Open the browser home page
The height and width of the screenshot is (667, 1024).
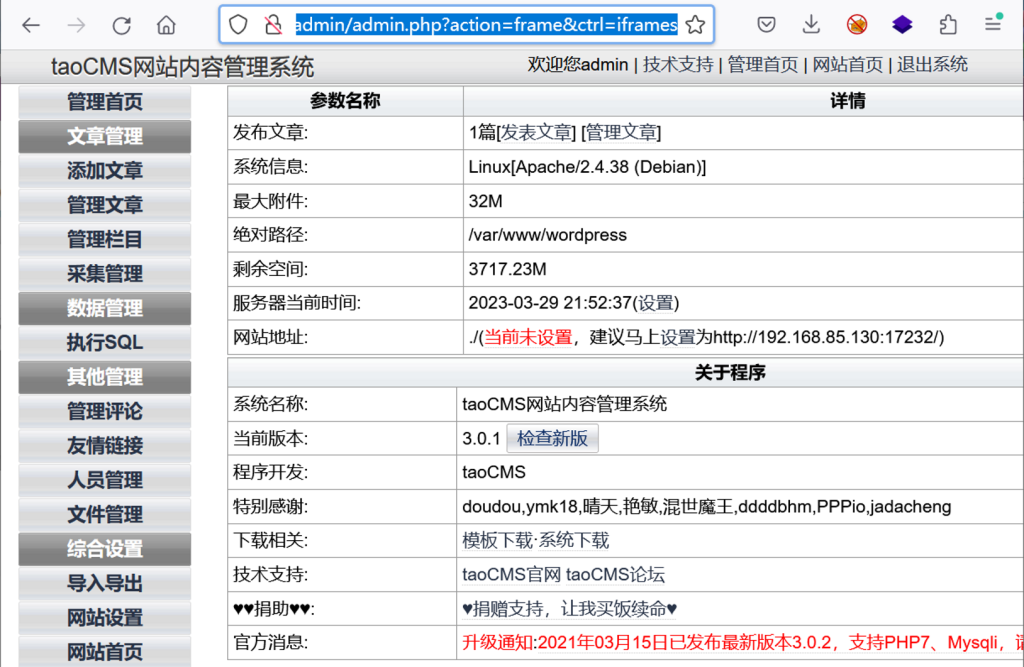click(x=167, y=25)
